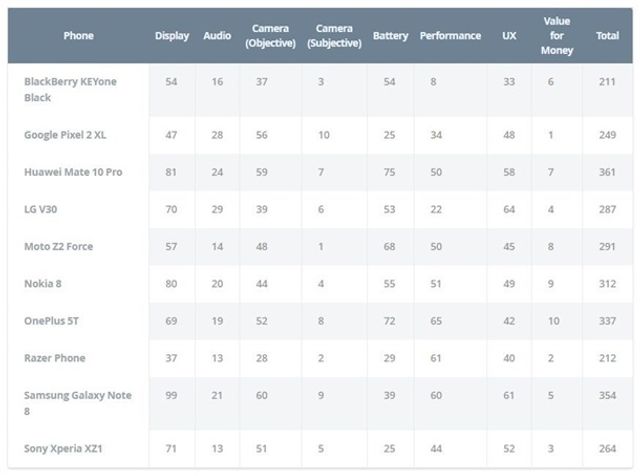Click the Google Pixel 2 XL name
640x476 pixels.
[x=70, y=133]
